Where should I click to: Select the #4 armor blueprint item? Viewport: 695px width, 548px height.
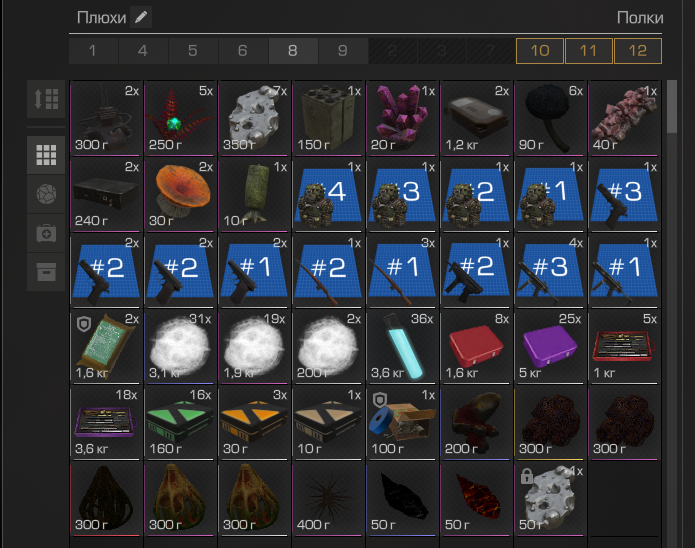click(328, 194)
